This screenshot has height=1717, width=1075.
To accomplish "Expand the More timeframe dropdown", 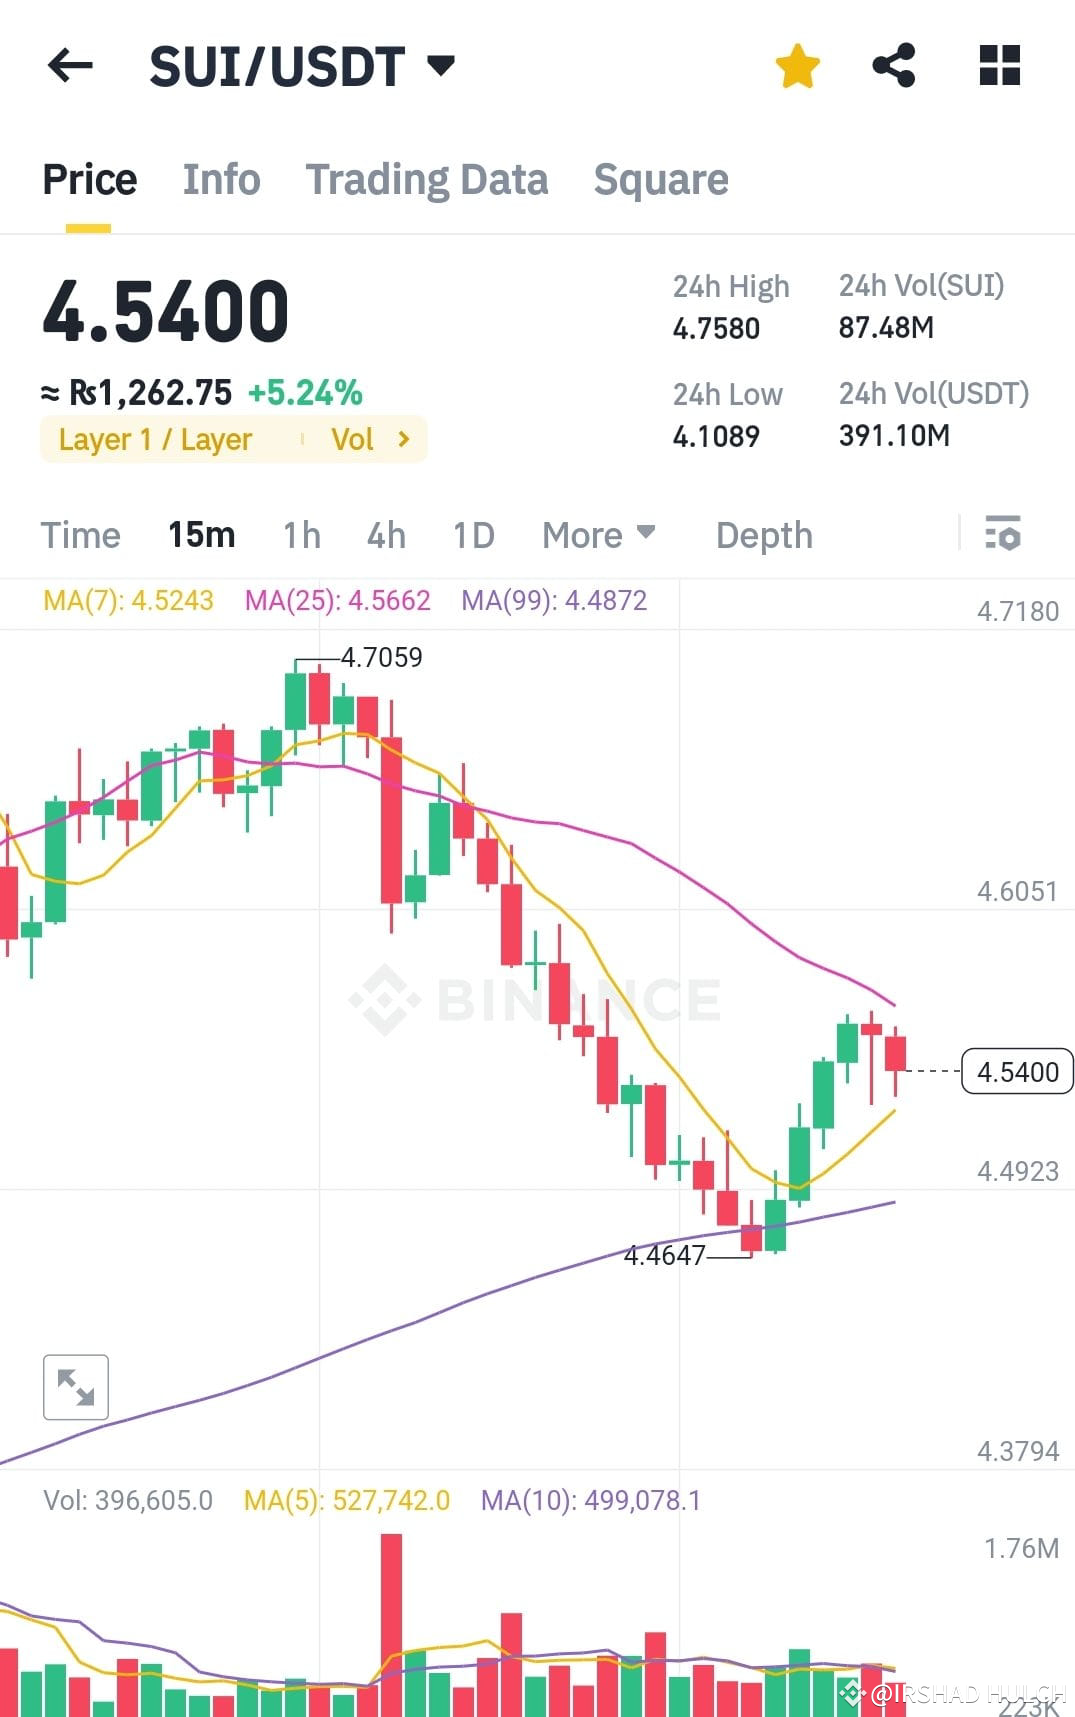I will (596, 535).
